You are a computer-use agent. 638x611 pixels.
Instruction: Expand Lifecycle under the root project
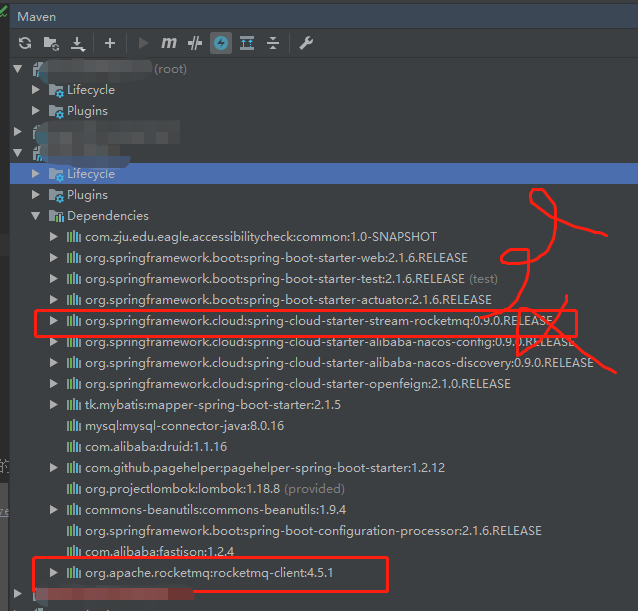pos(35,89)
